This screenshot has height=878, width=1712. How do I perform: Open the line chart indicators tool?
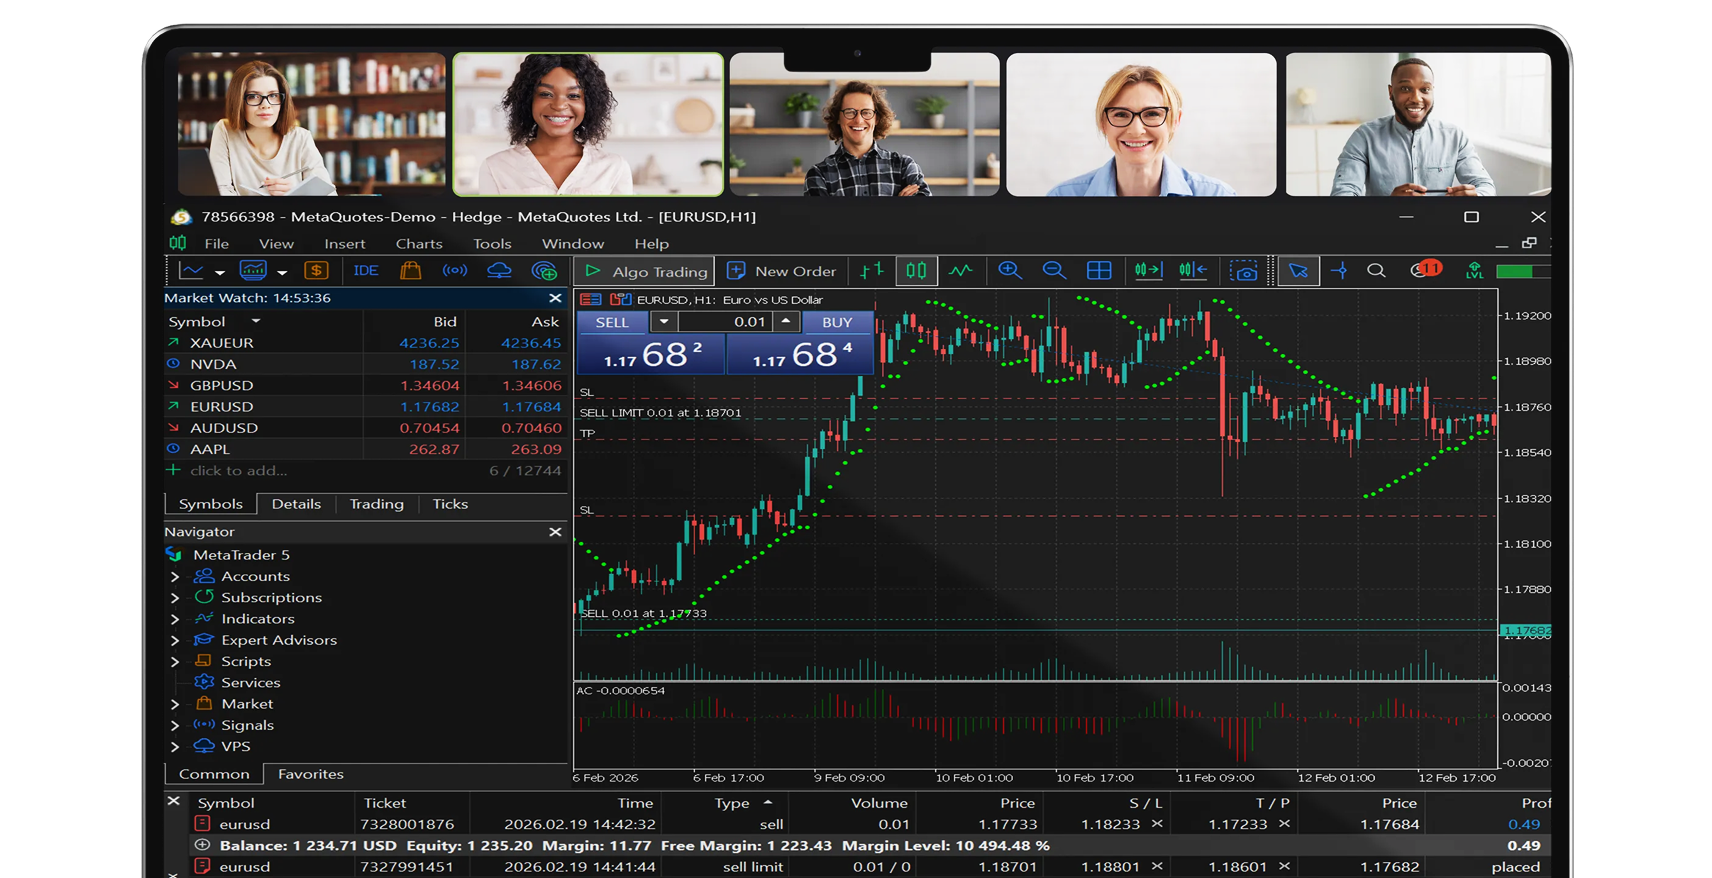click(191, 271)
